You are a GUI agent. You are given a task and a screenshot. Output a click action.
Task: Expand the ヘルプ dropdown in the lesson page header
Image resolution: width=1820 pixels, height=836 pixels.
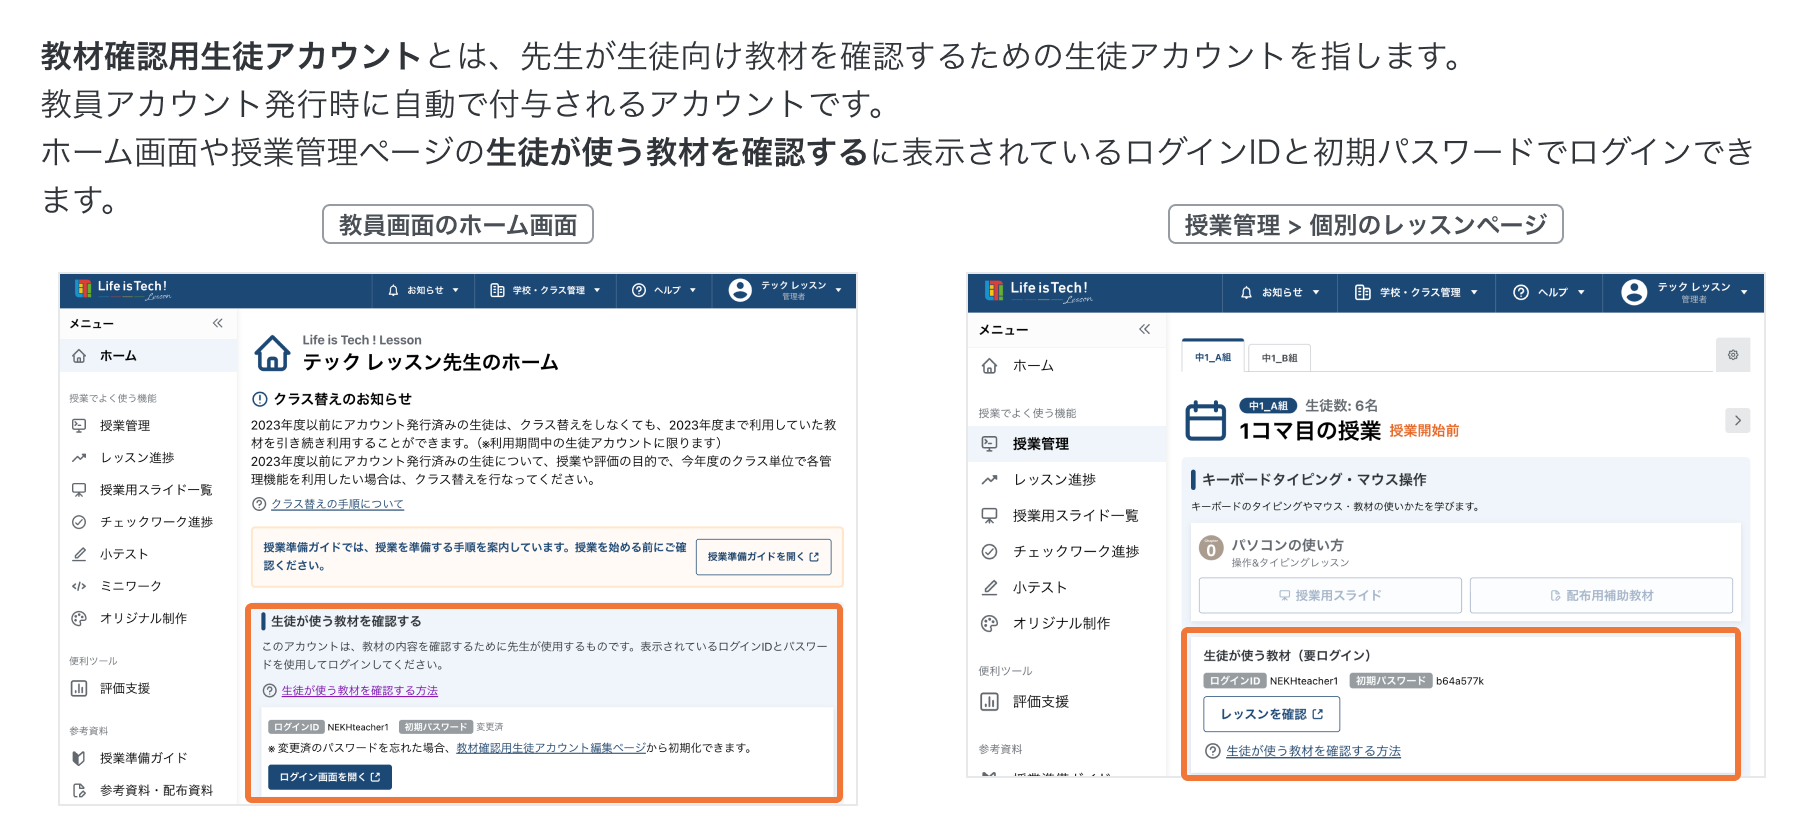point(1549,292)
